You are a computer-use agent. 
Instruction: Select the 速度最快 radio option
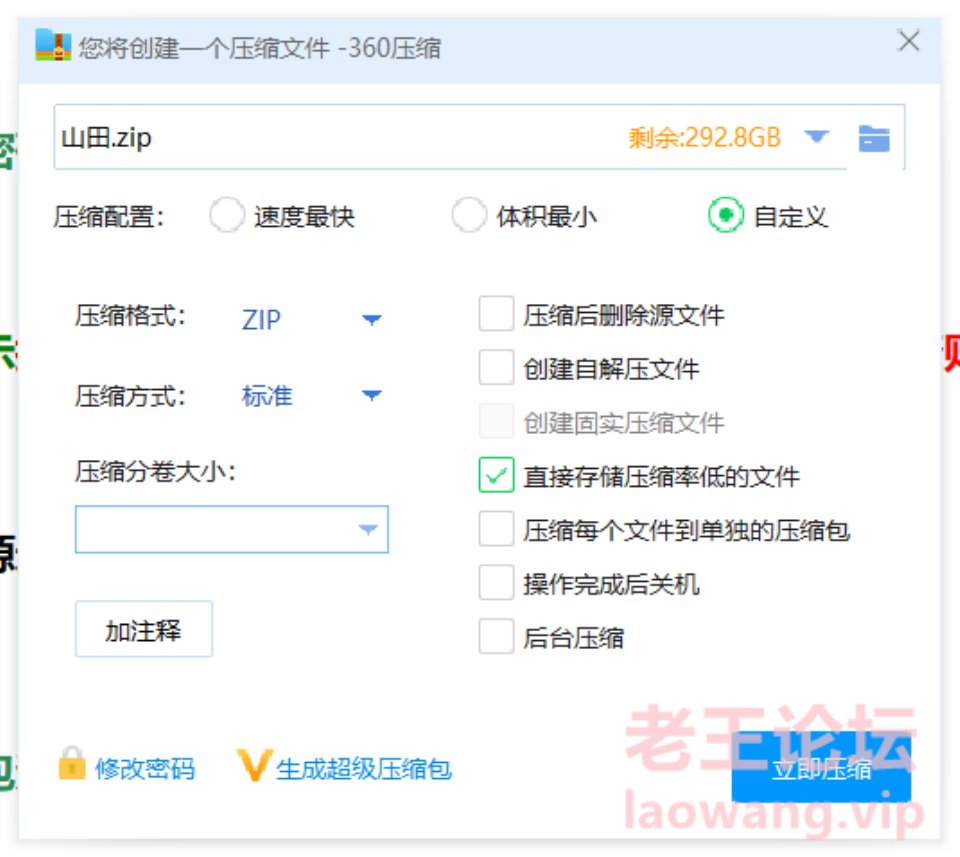[x=227, y=215]
